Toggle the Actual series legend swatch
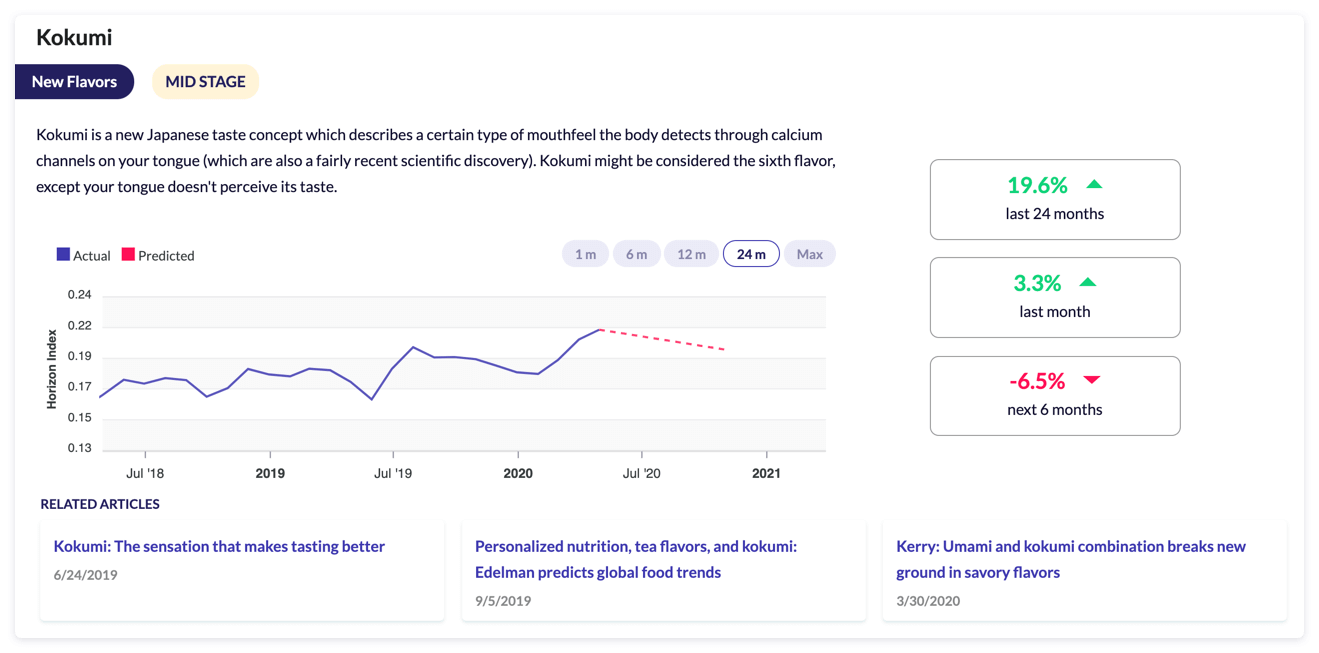This screenshot has height=653, width=1319. coord(63,255)
